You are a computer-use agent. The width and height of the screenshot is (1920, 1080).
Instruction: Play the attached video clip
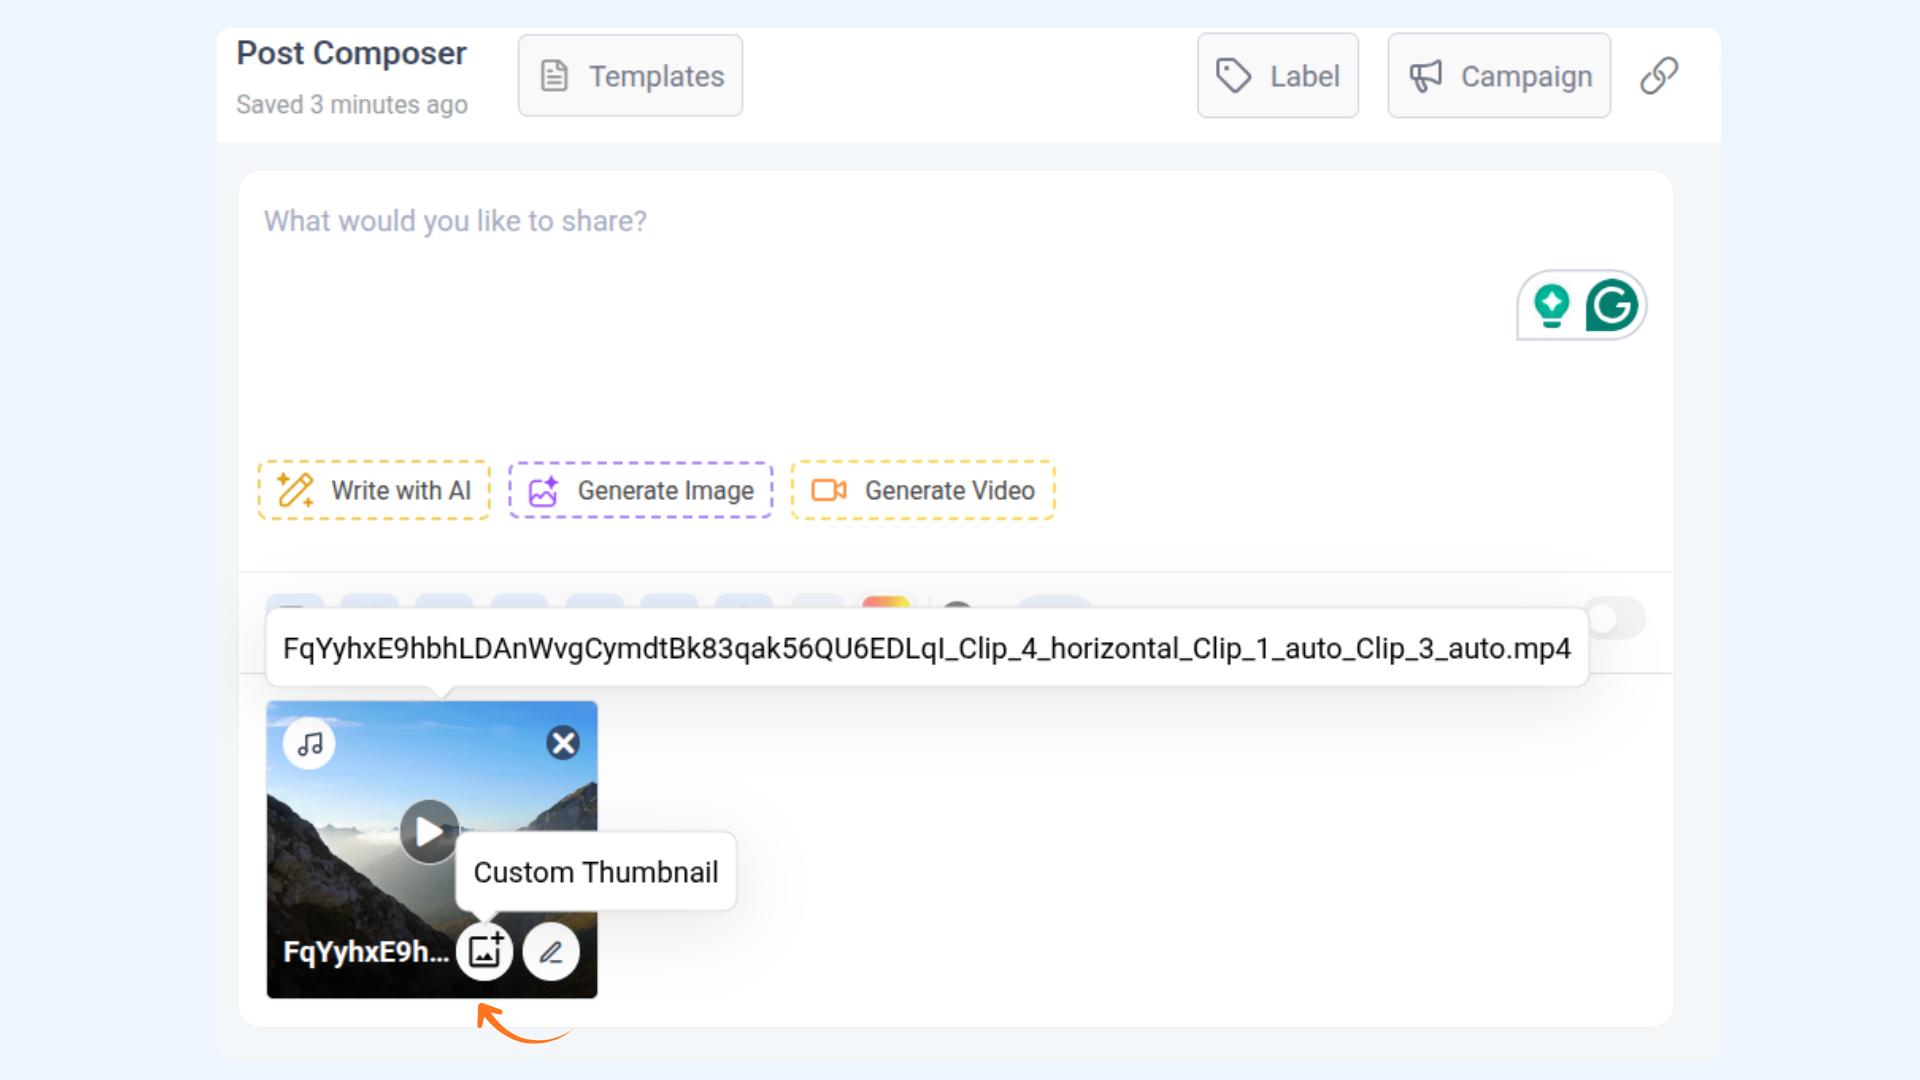coord(429,831)
